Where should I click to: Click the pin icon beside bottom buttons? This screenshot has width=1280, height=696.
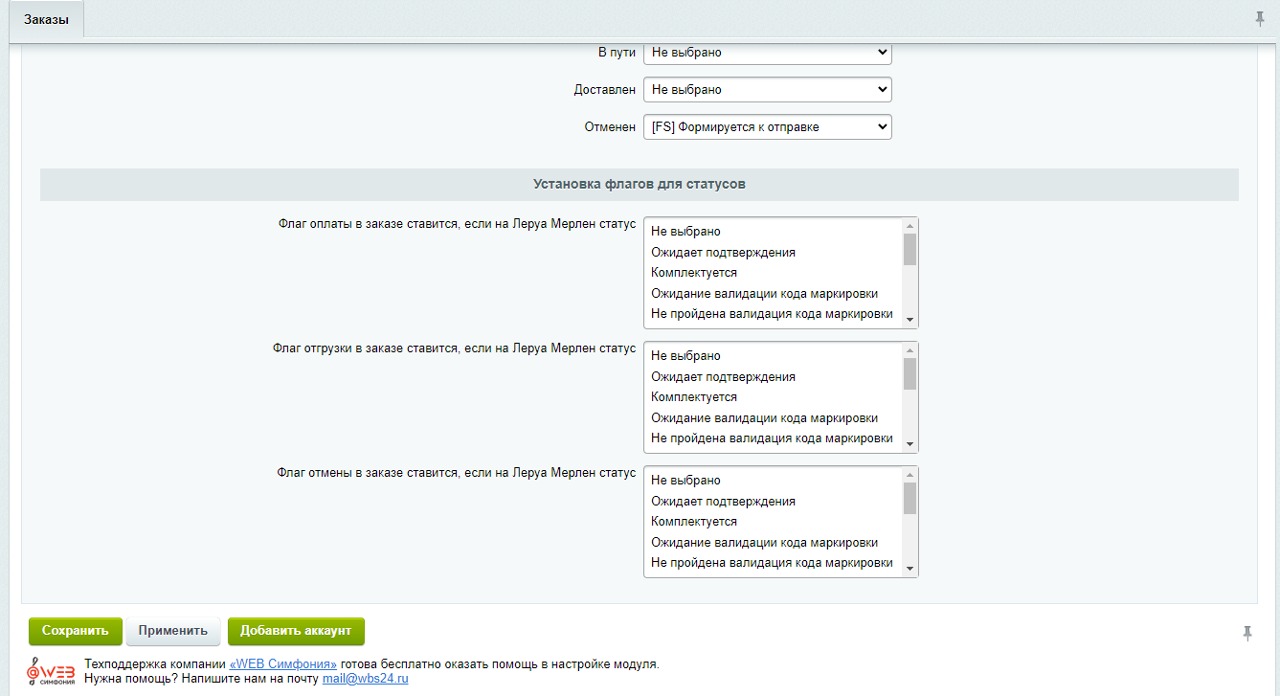coord(1247,633)
